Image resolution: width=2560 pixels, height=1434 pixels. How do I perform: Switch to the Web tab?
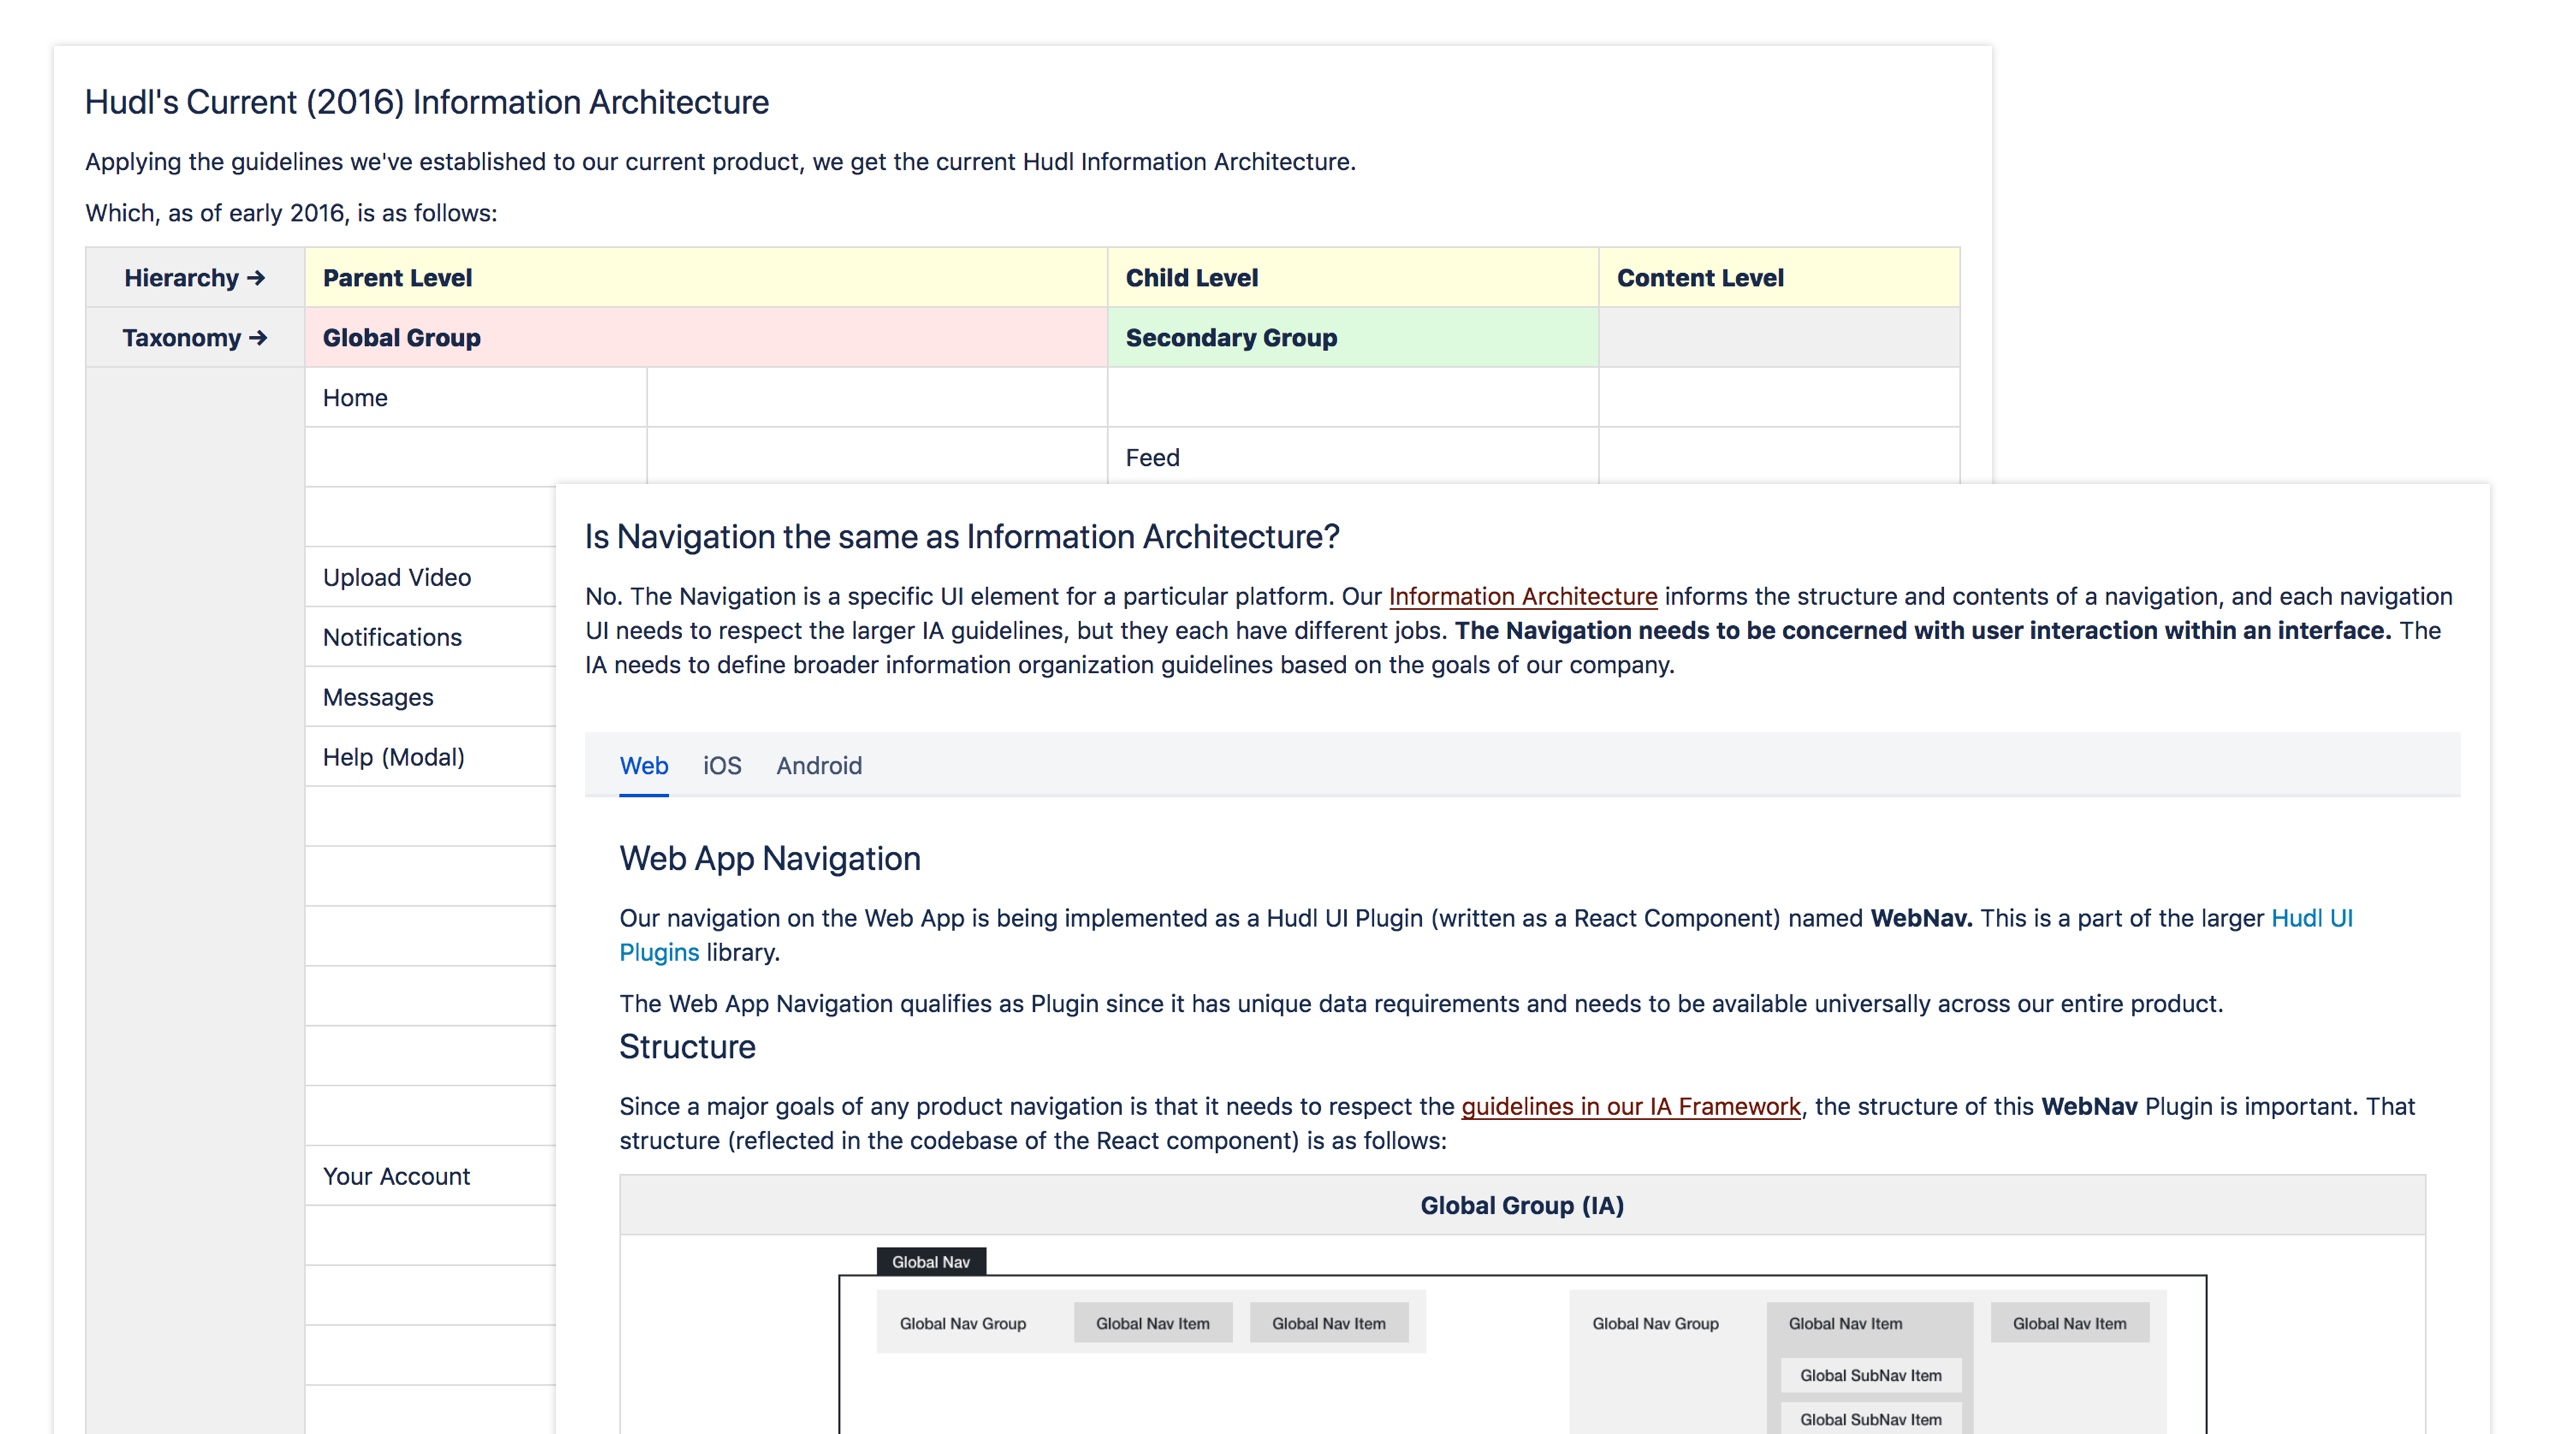643,766
